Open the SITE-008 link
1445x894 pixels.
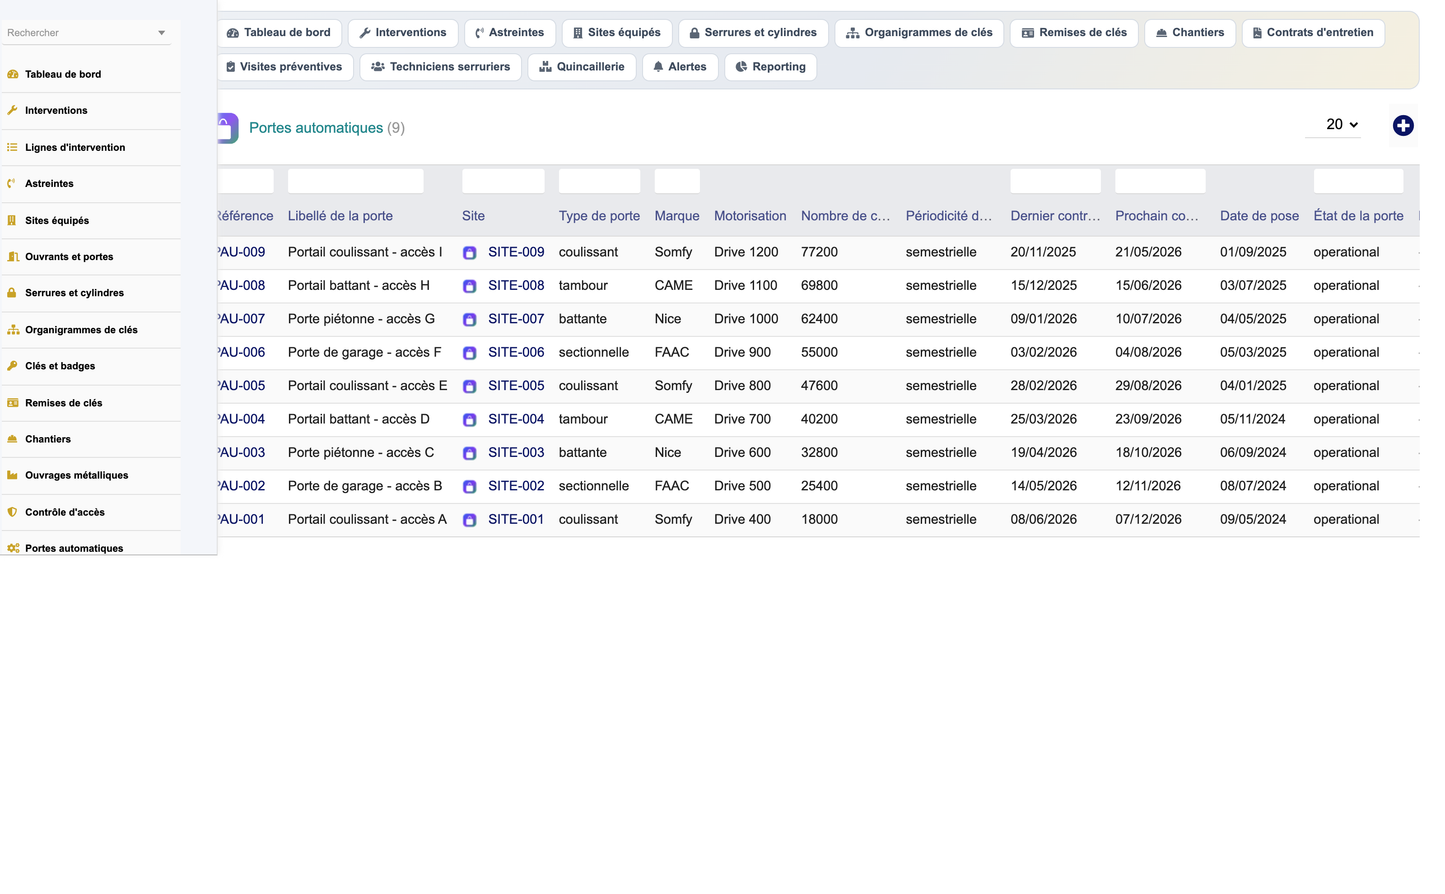516,286
